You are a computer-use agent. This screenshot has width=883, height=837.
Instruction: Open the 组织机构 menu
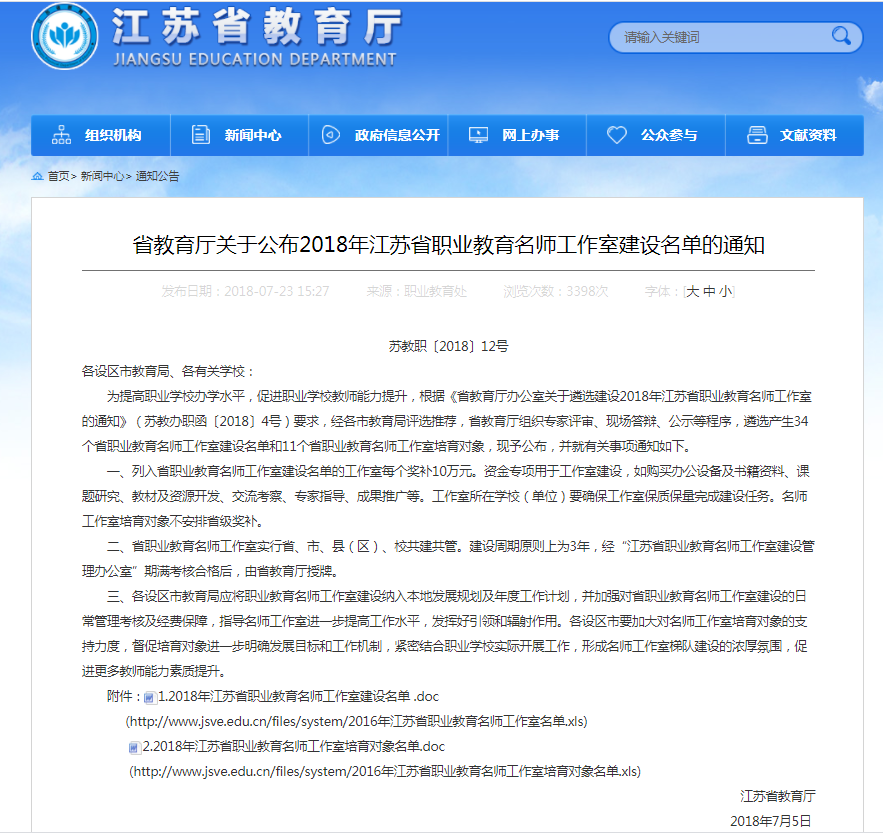101,135
